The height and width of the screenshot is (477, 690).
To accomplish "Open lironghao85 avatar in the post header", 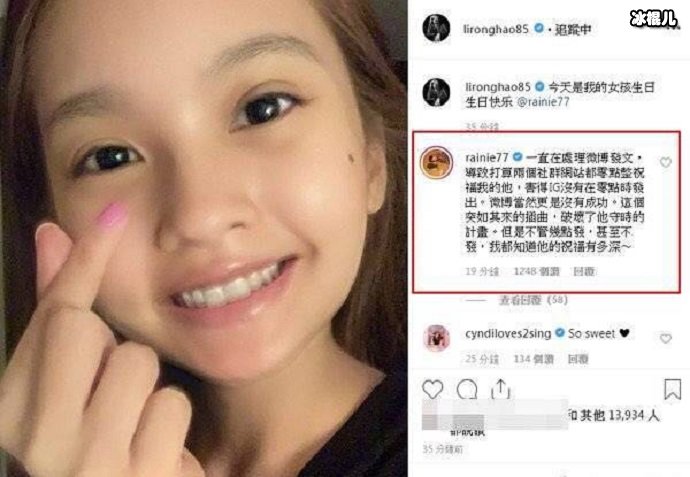I will [436, 28].
